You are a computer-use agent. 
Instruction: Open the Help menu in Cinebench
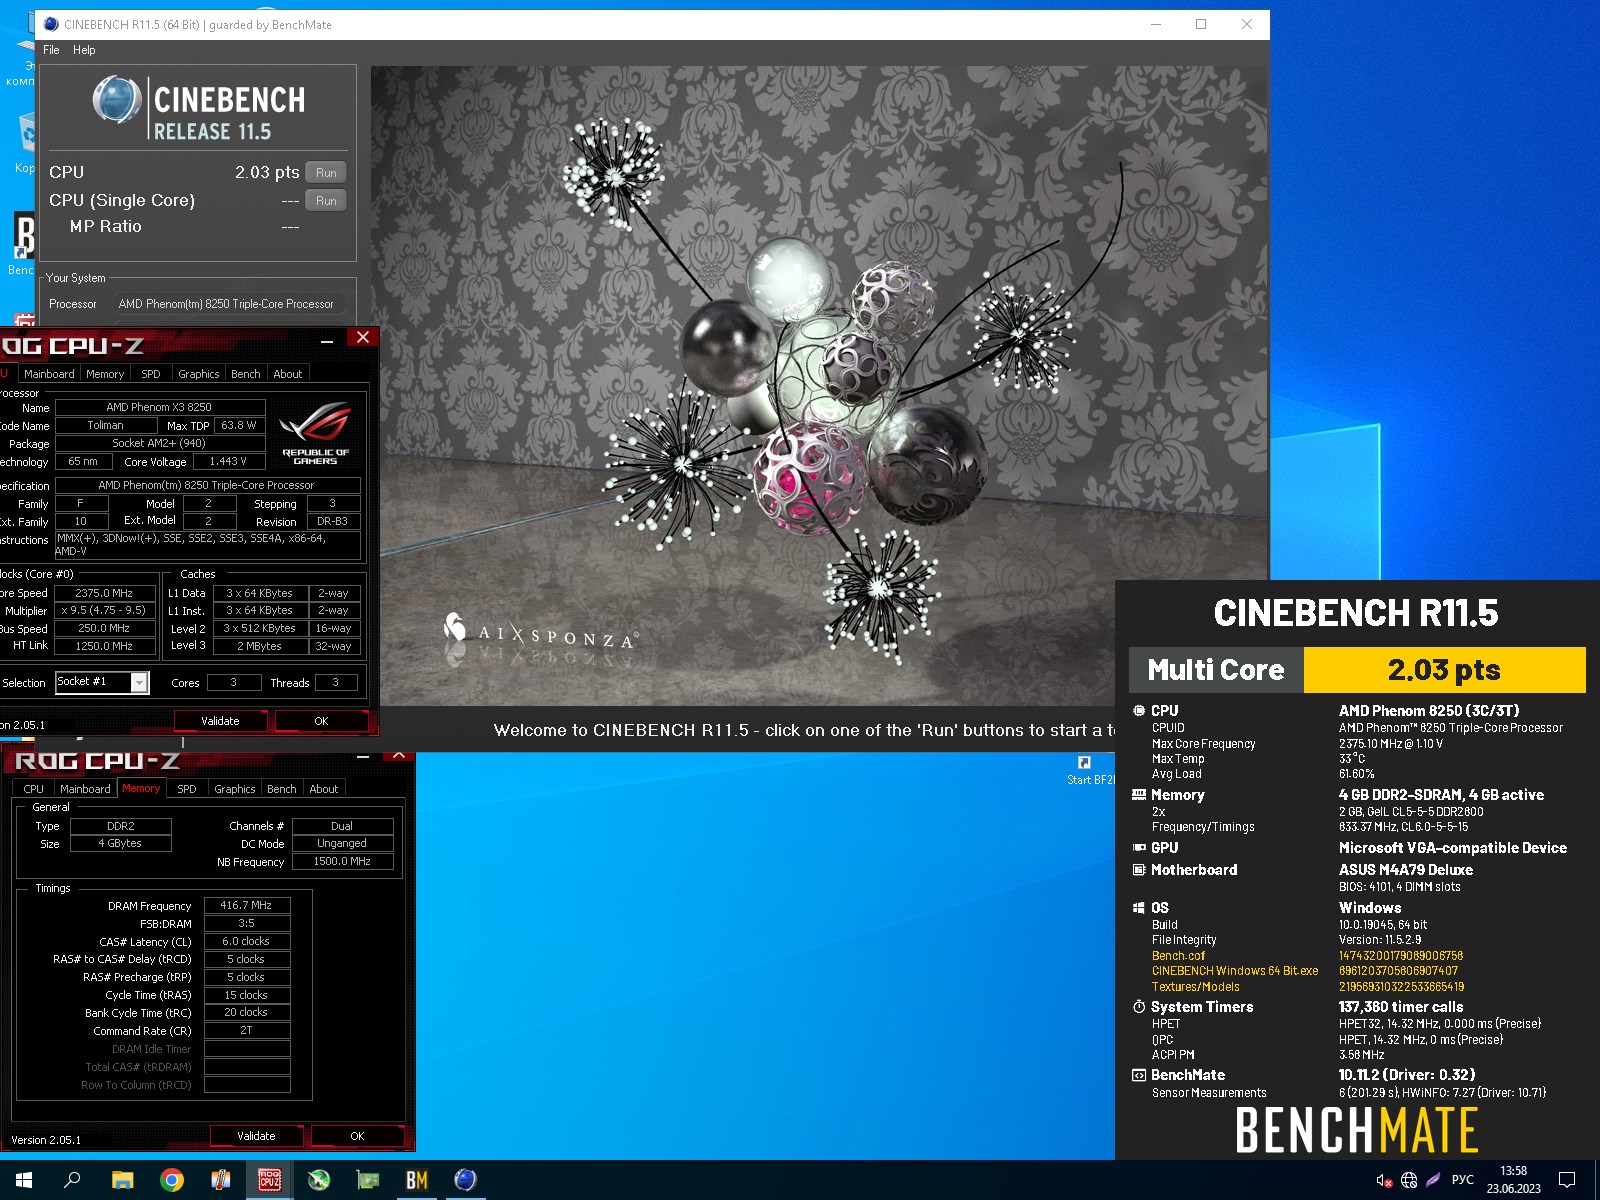click(84, 50)
